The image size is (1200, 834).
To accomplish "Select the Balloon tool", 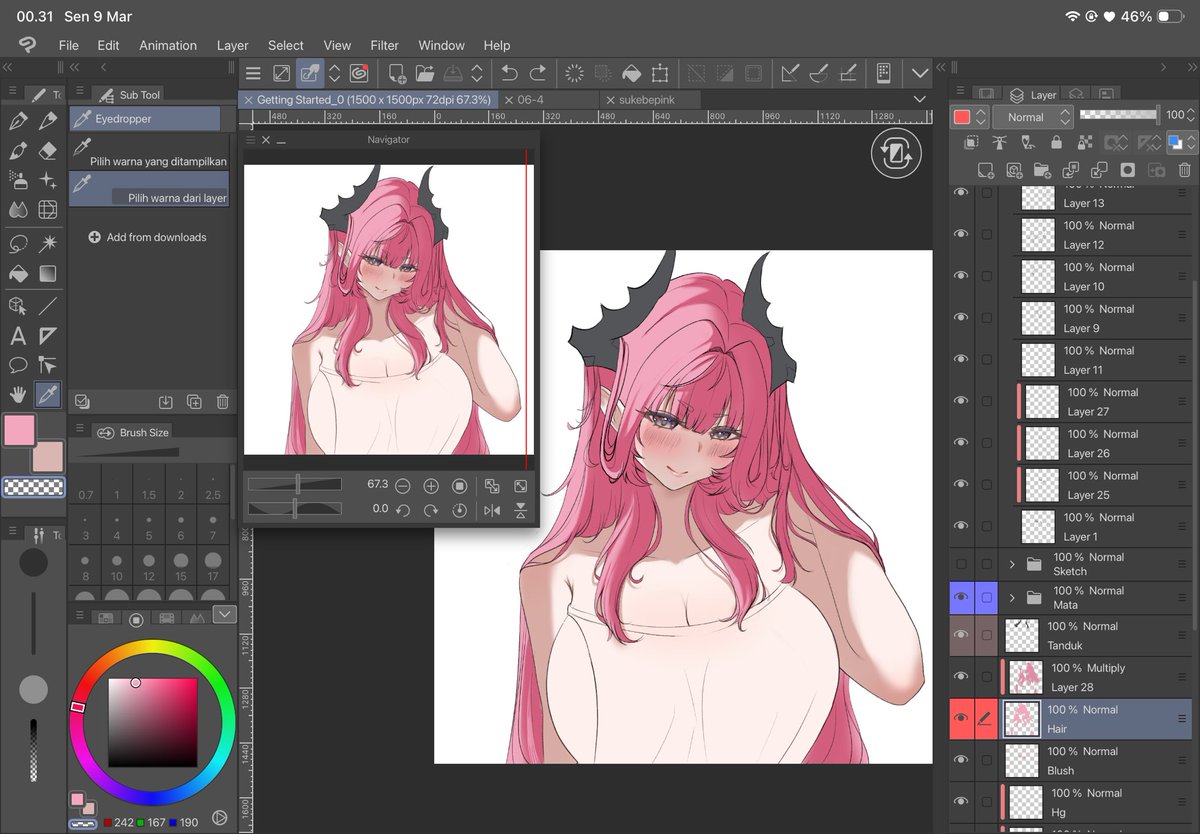I will pyautogui.click(x=17, y=365).
